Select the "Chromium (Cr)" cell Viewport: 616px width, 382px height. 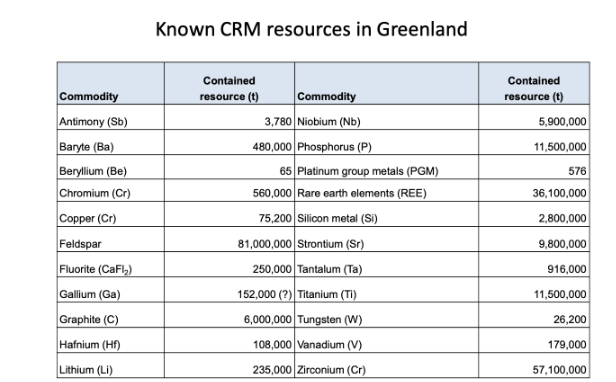111,191
